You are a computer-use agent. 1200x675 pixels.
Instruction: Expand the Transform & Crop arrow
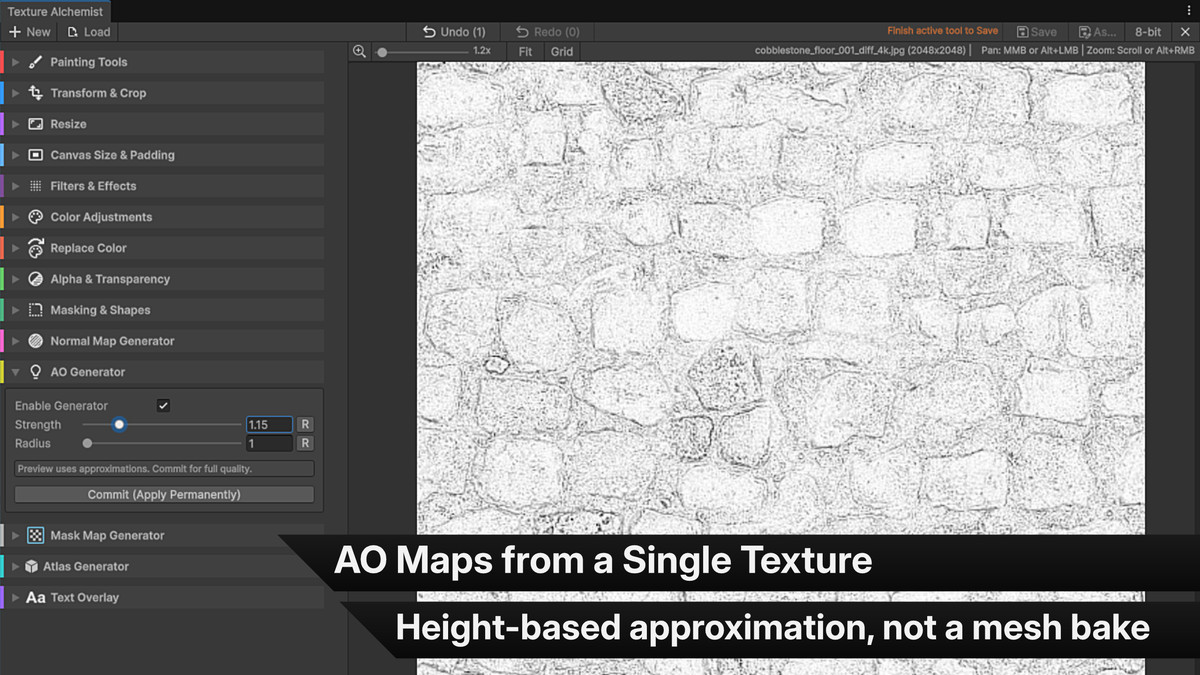point(15,93)
